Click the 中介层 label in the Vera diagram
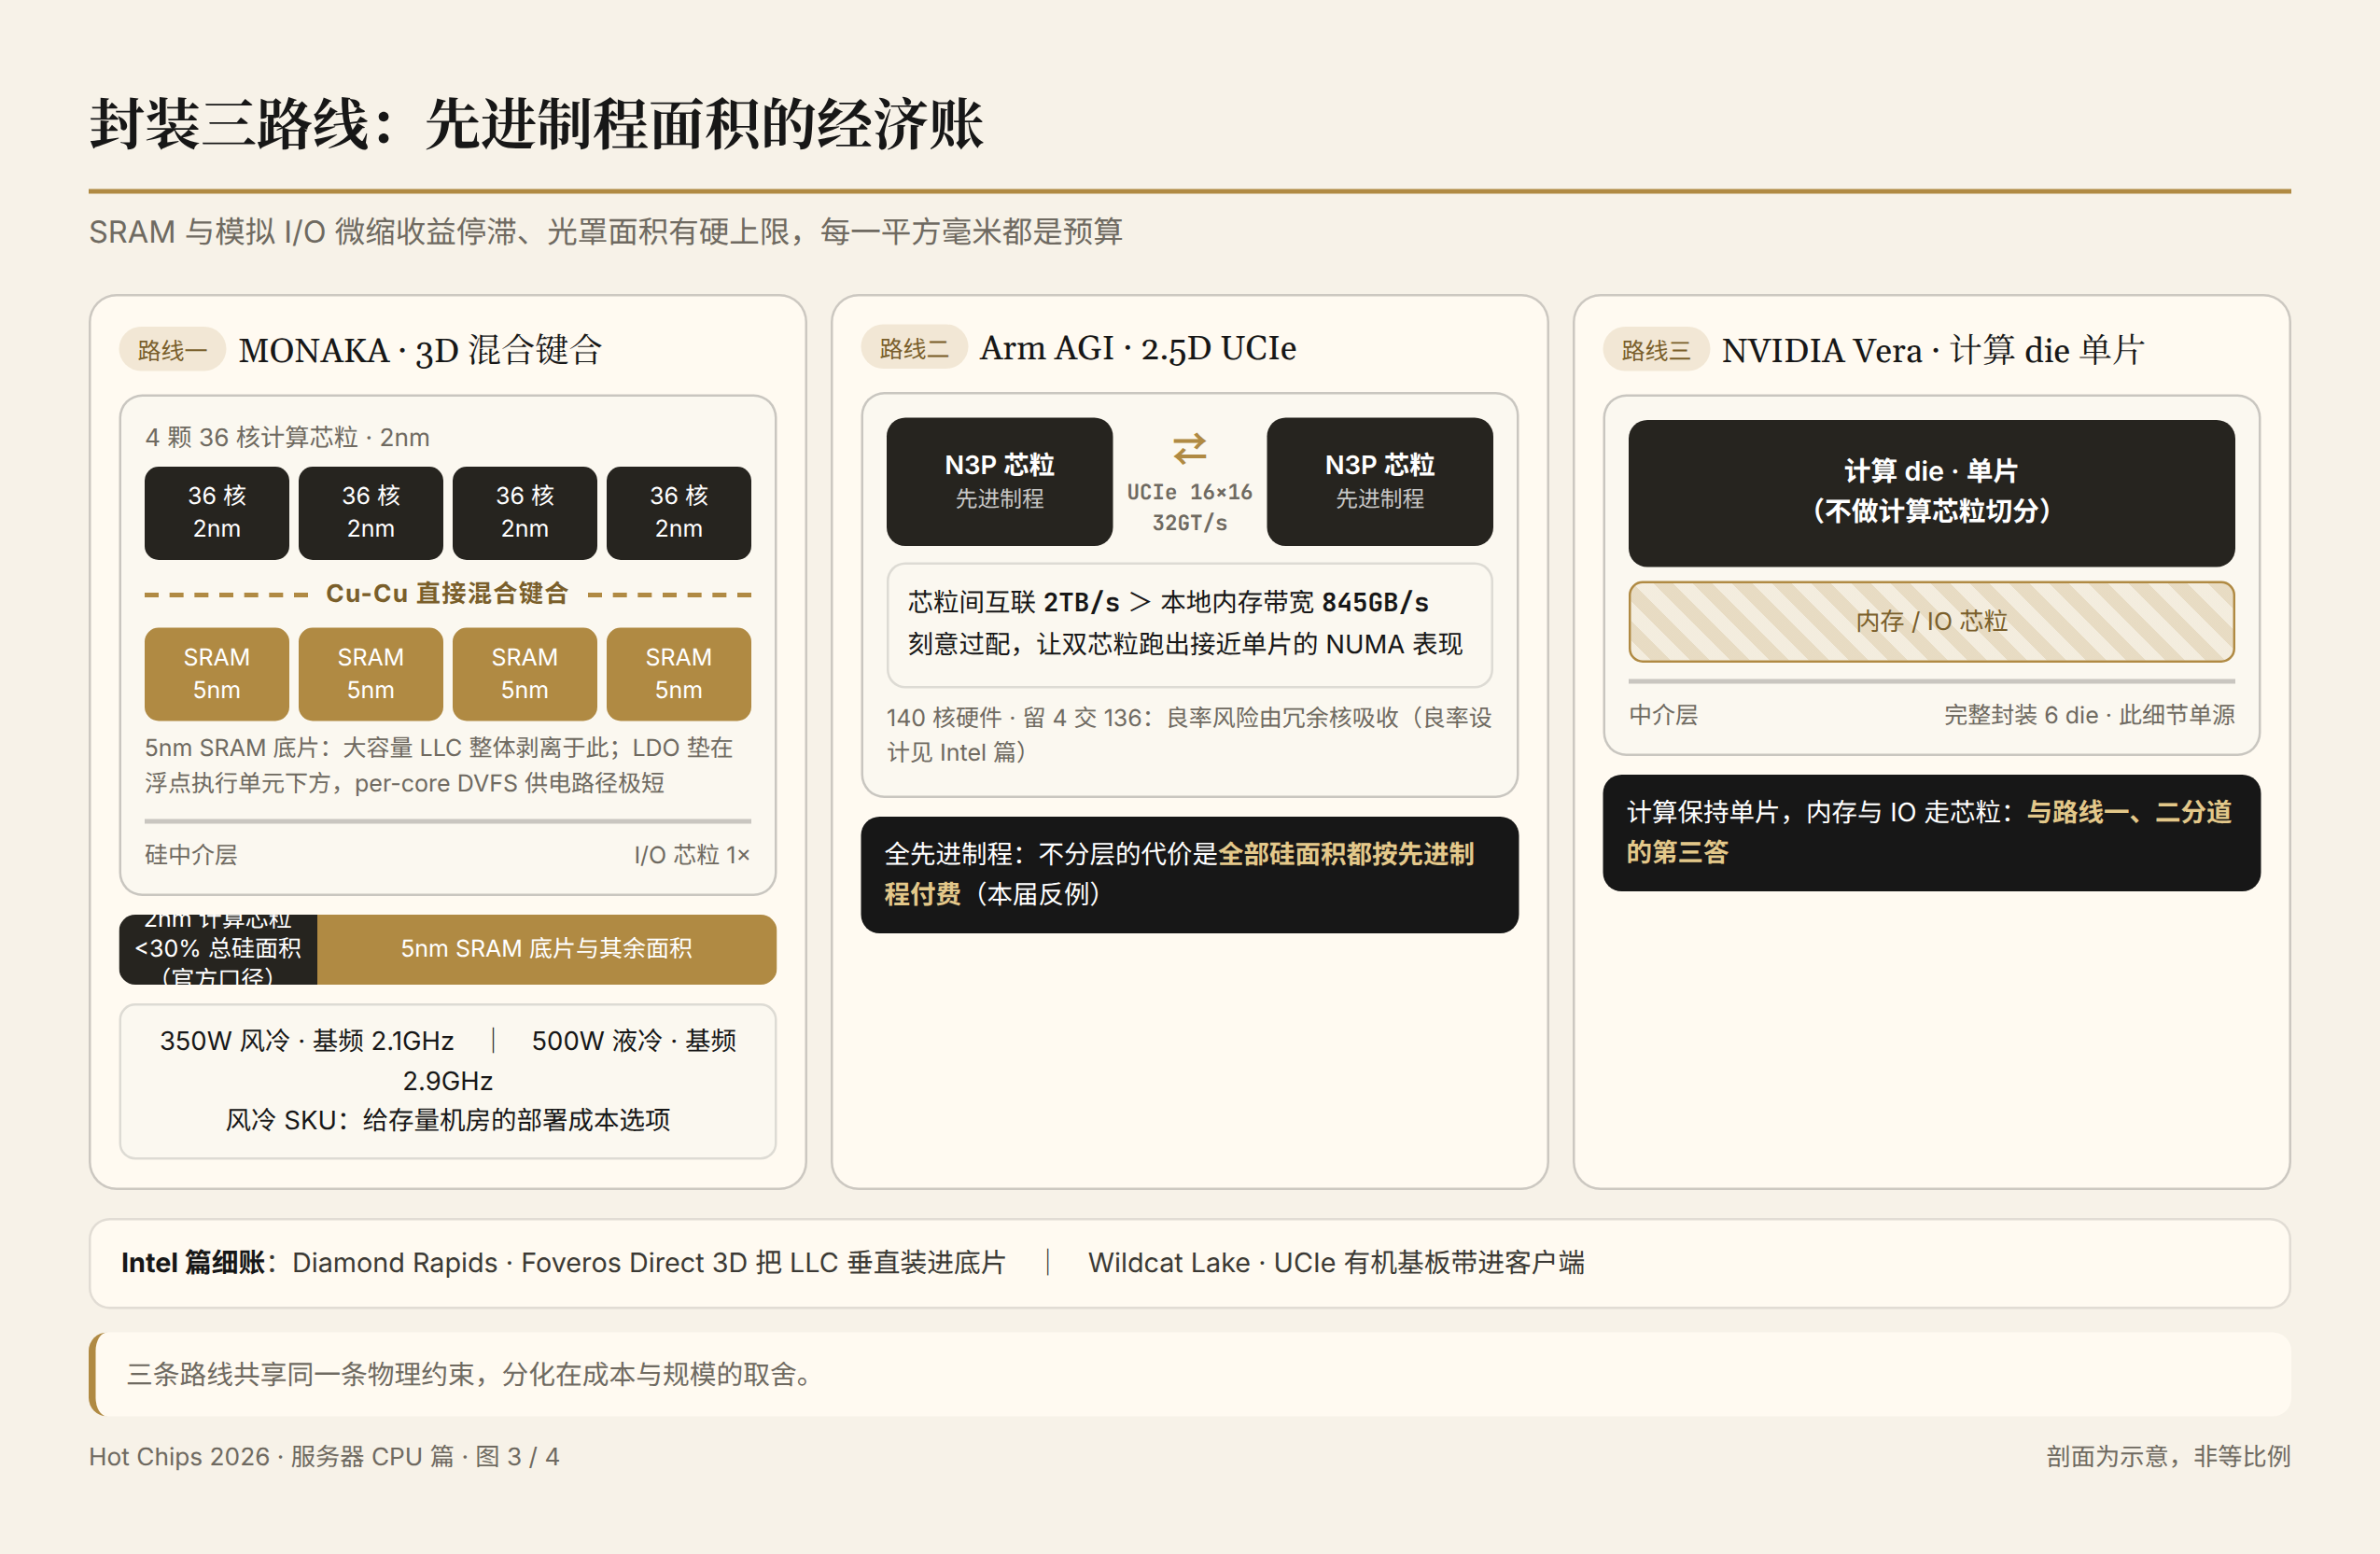Screen dimensions: 2380x1554 pyautogui.click(x=1663, y=715)
